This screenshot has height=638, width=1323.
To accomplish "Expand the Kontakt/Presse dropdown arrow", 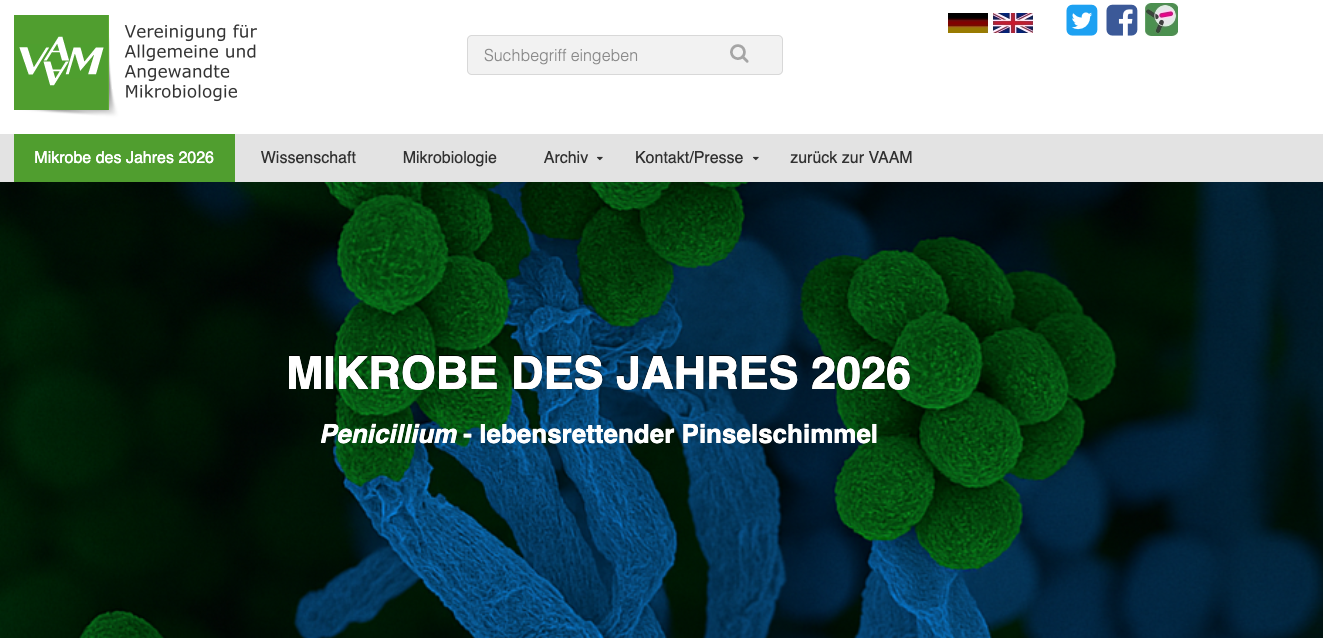I will click(x=756, y=160).
